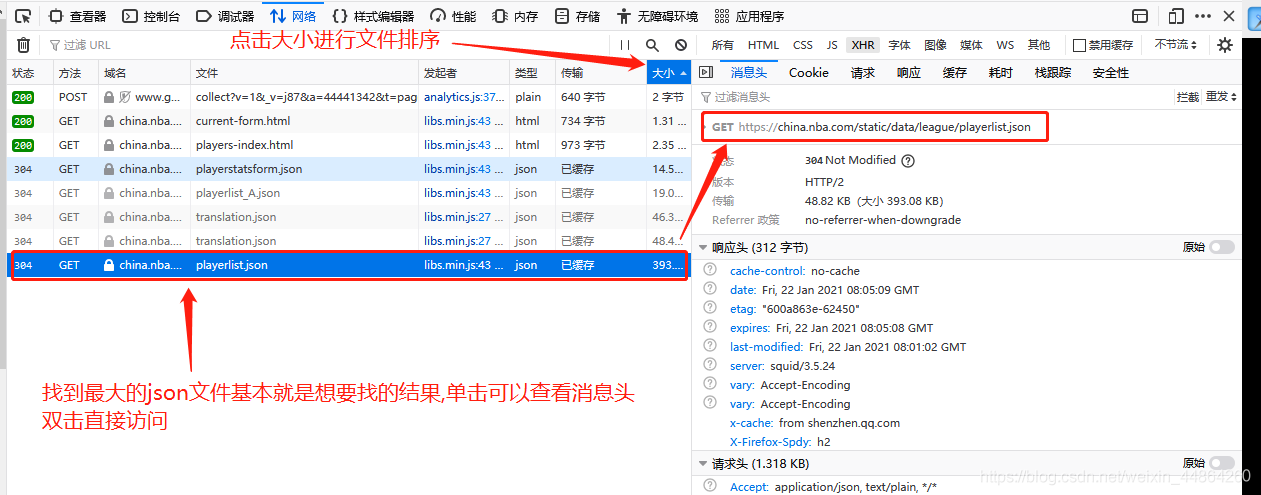Toggle 原始 switch for request headers
1261x495 pixels.
[1222, 463]
